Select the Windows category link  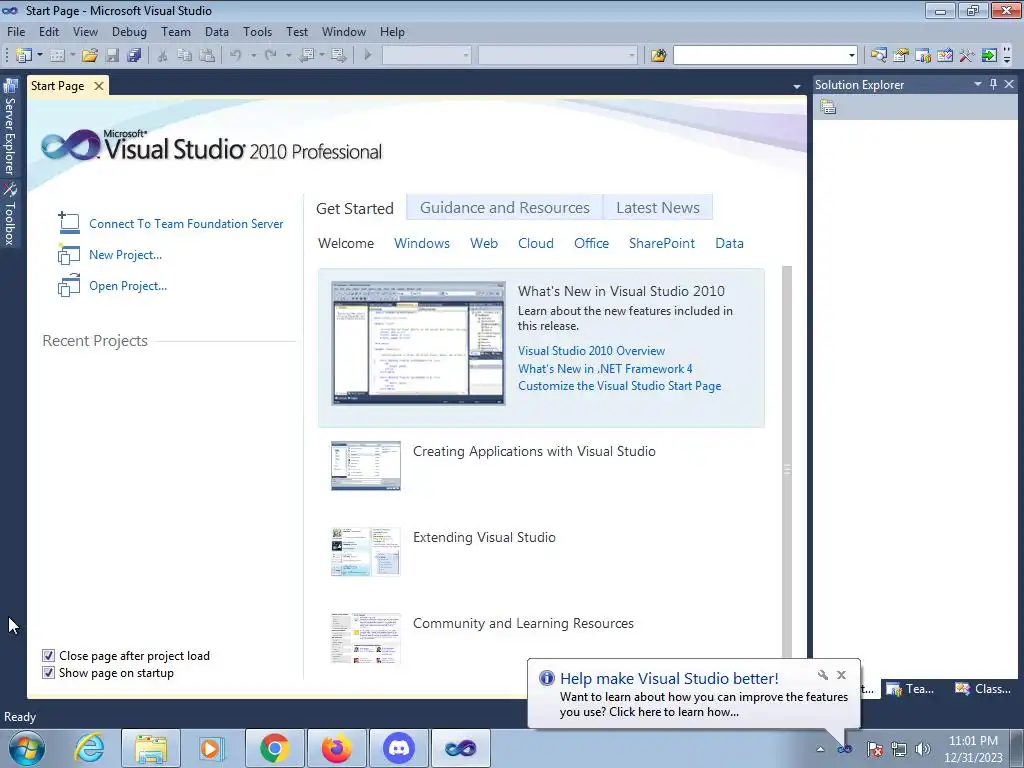click(422, 244)
